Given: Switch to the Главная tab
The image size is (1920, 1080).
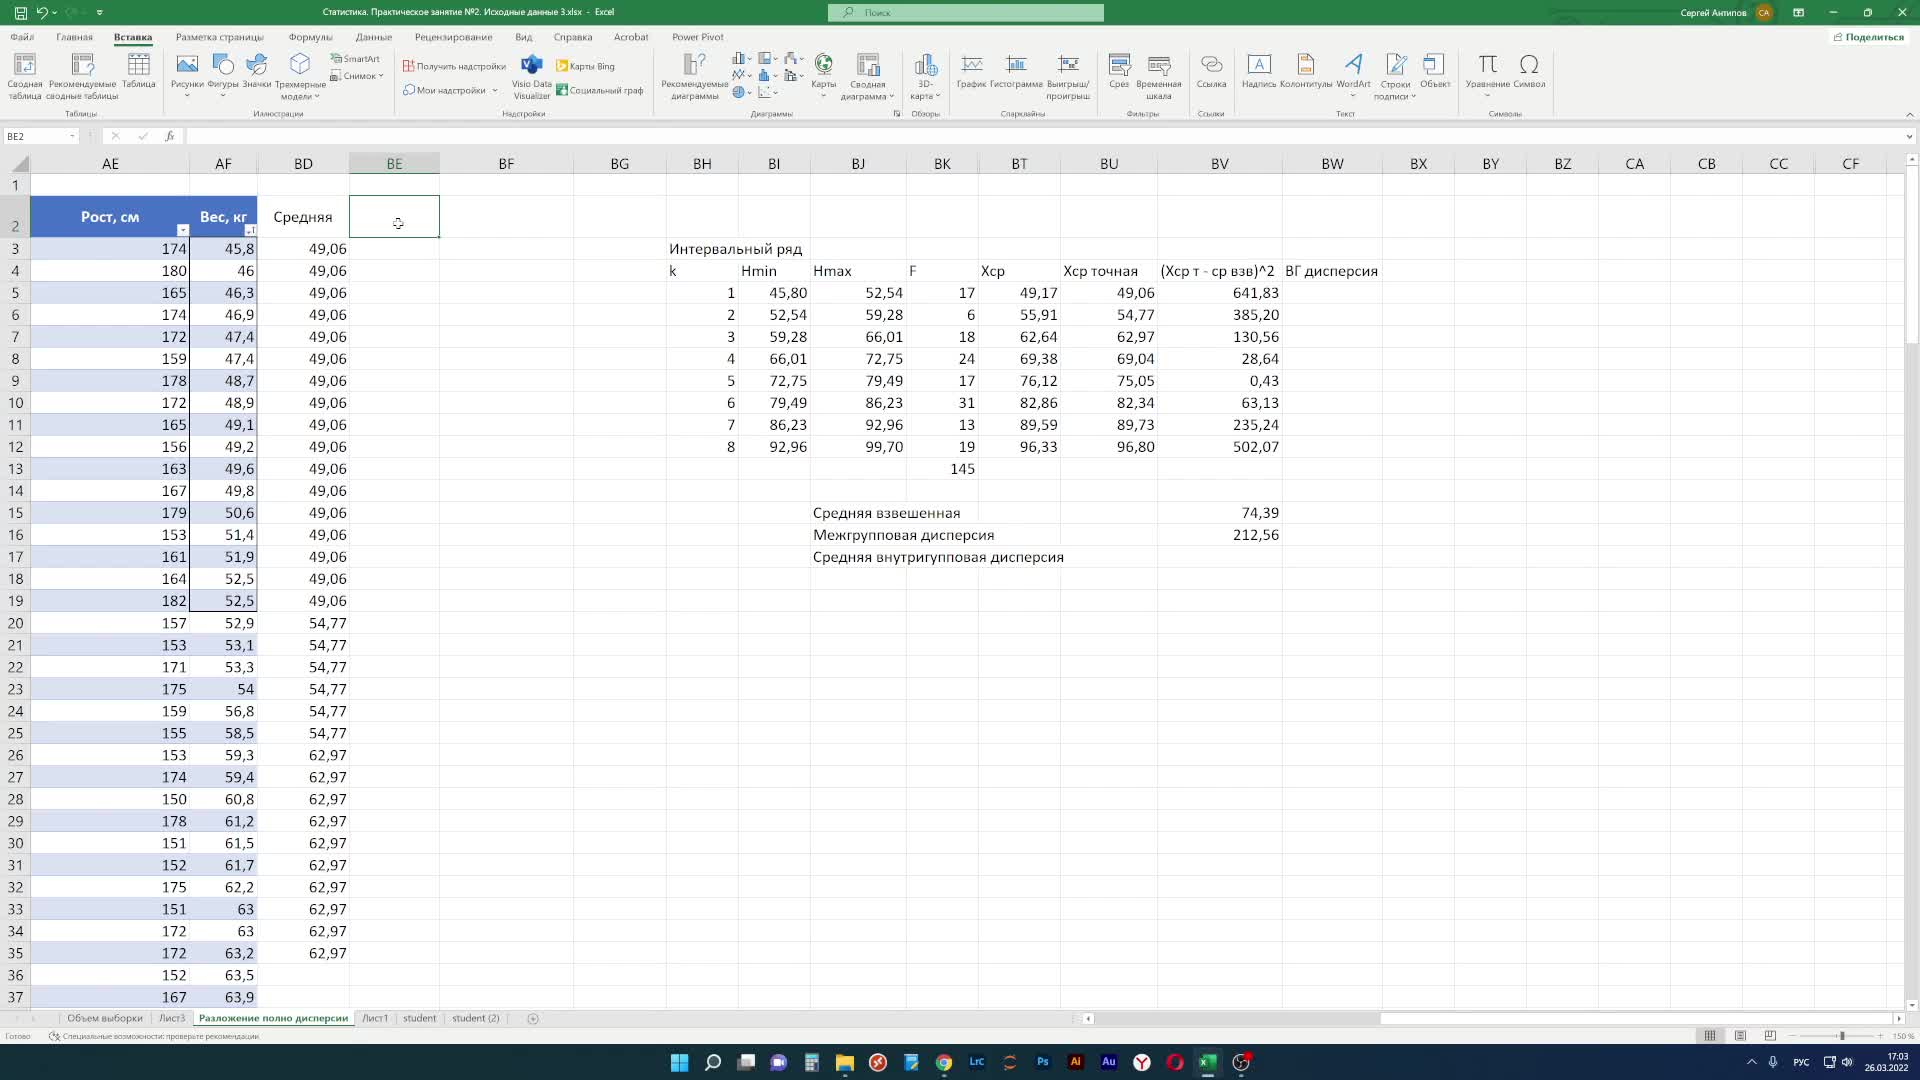Looking at the screenshot, I should (x=75, y=37).
